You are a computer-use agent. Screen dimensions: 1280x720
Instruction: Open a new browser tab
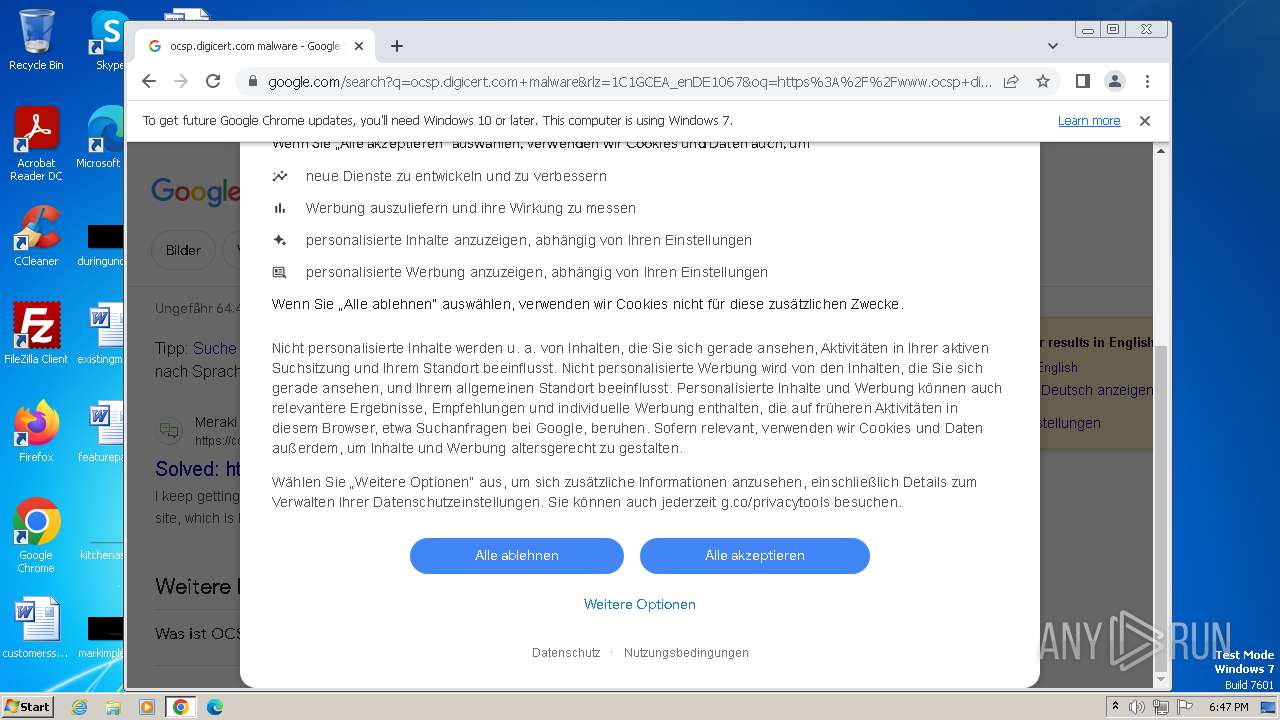[397, 46]
